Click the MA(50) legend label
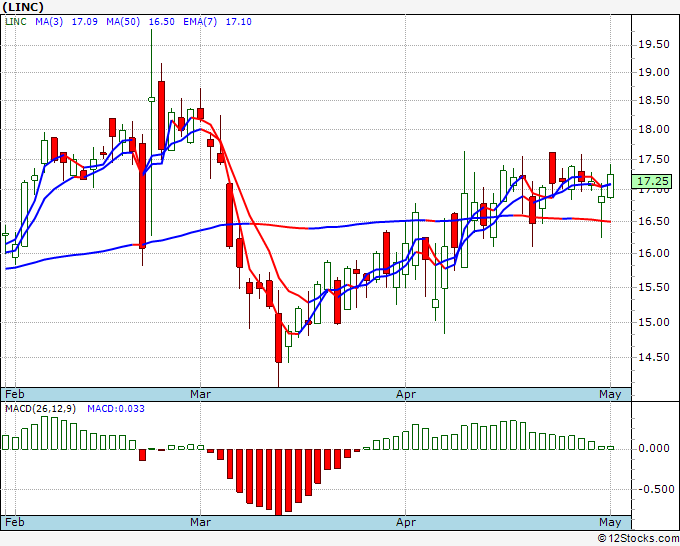Screen dimensions: 680x546 123,22
